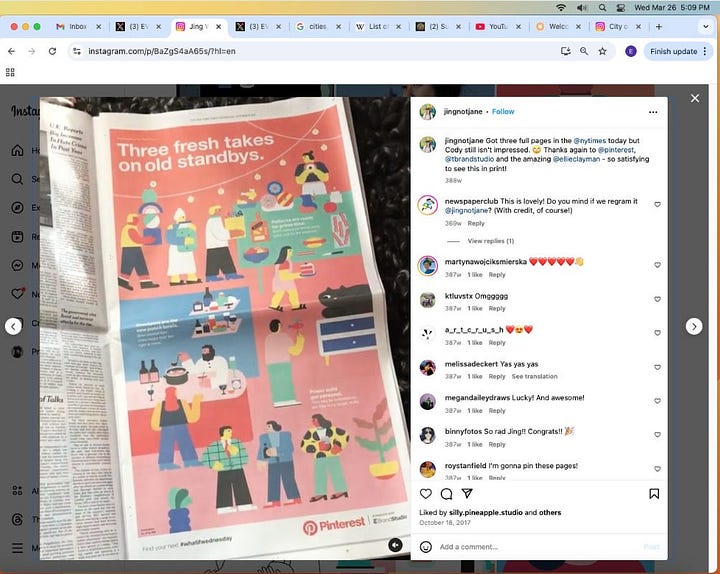Screen dimensions: 720x574
Task: Reply to the binnyfotos comment
Action: [x=497, y=445]
